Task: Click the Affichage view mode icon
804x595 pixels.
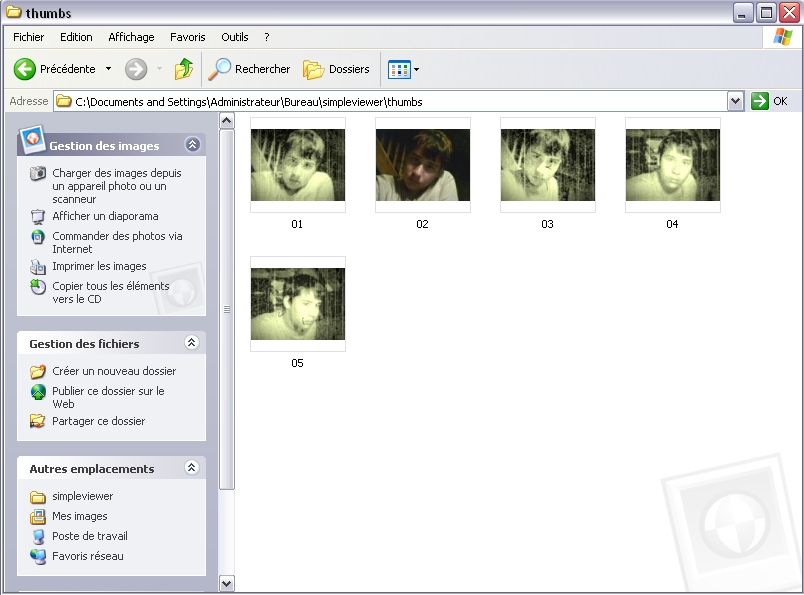Action: (399, 69)
